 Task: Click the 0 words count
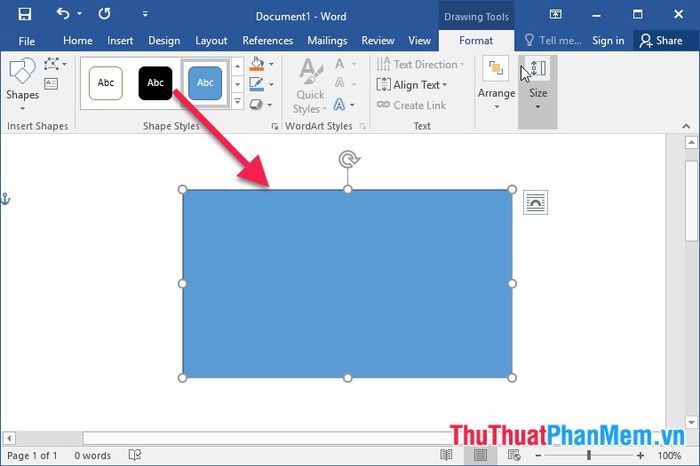point(92,456)
